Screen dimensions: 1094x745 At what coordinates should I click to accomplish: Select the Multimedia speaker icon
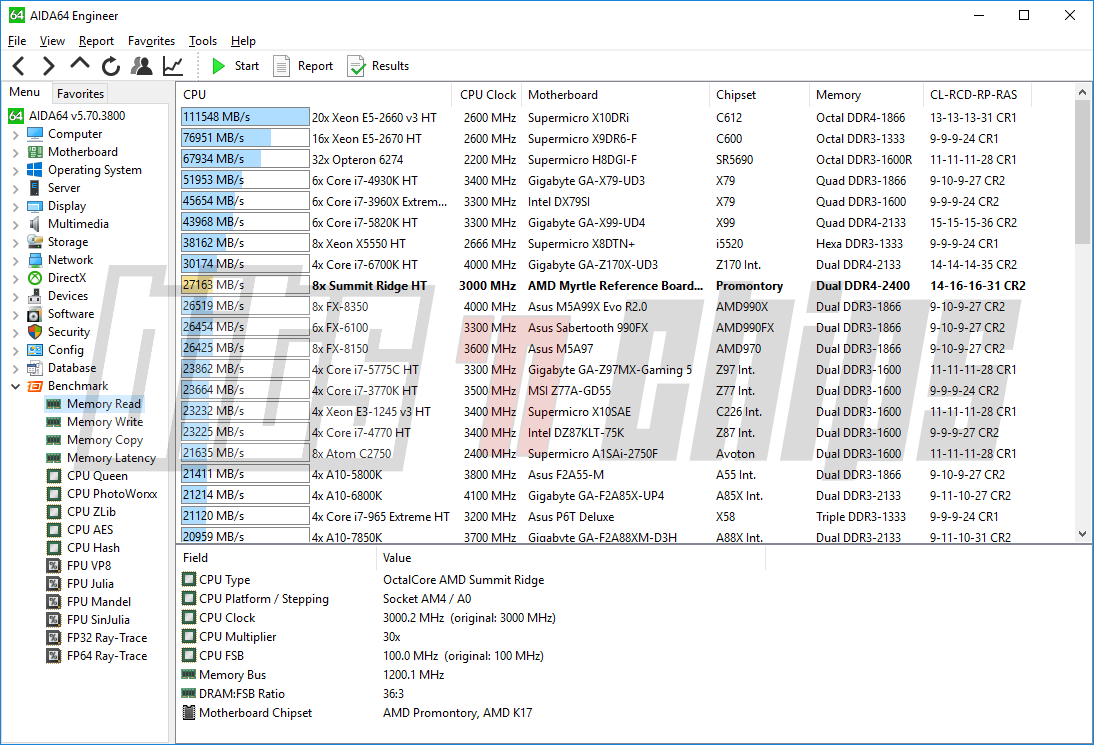coord(35,224)
